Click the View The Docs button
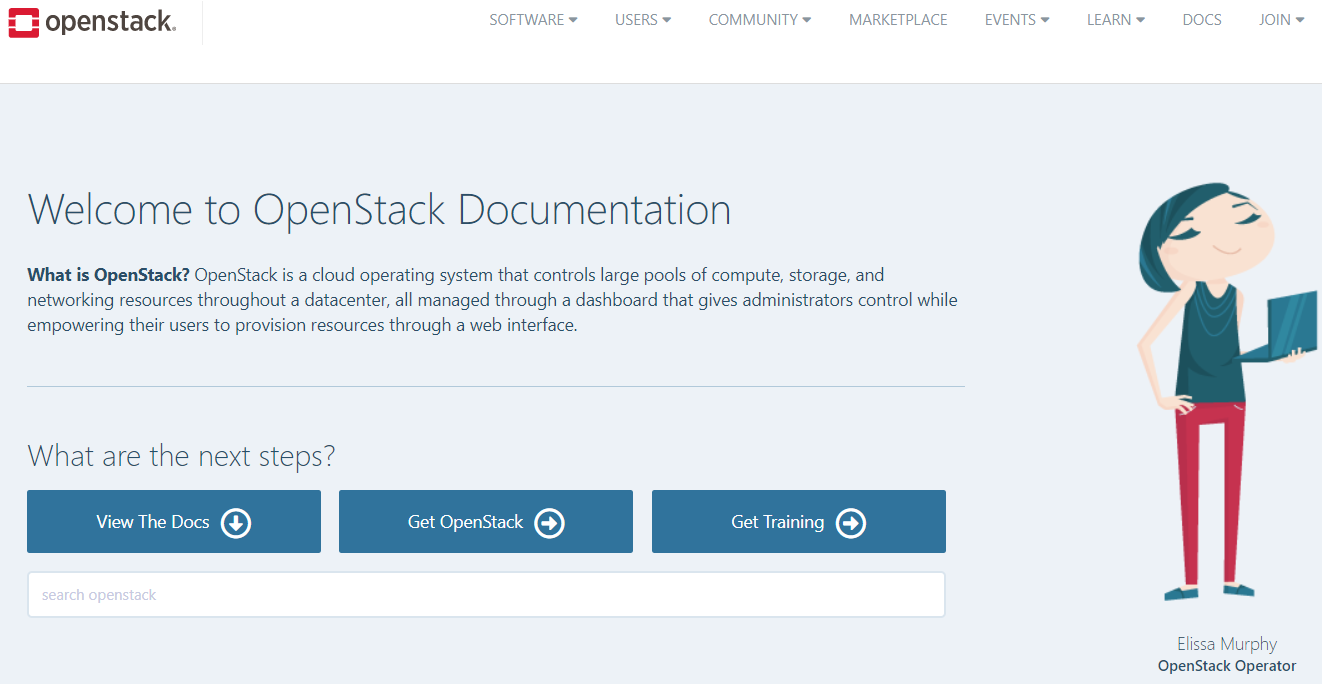 [x=174, y=521]
